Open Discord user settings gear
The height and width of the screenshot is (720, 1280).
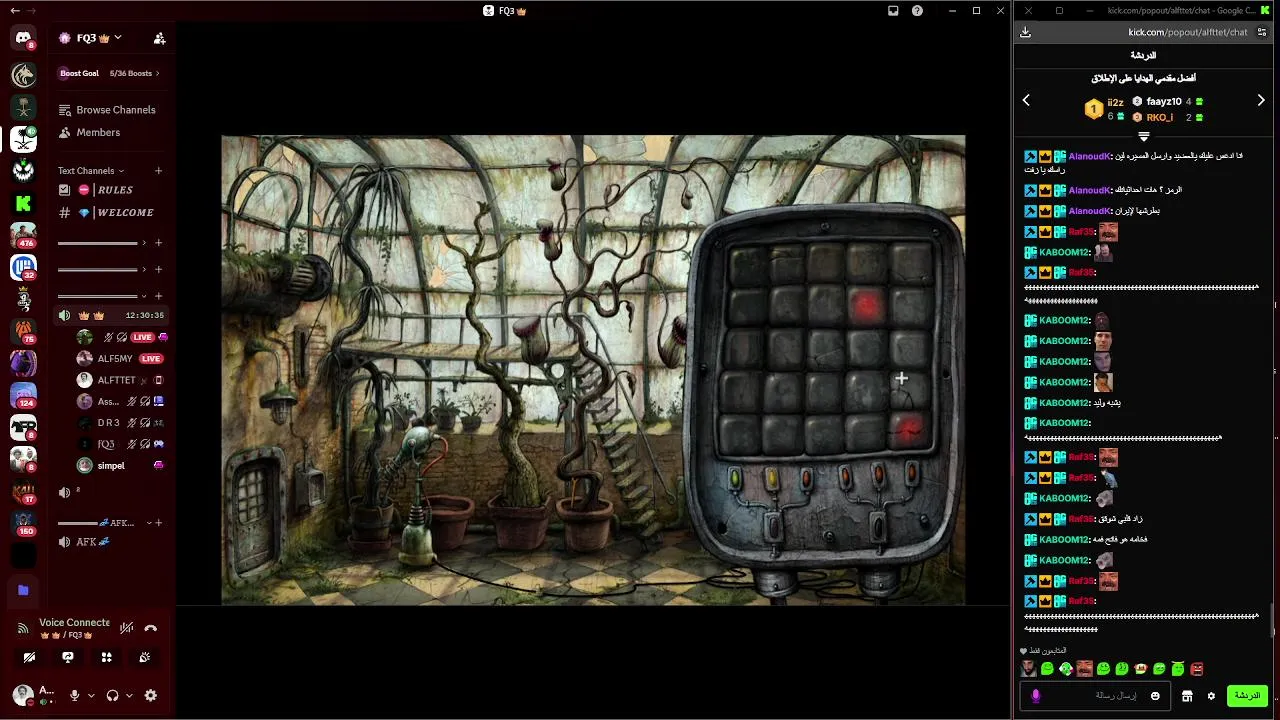click(151, 695)
